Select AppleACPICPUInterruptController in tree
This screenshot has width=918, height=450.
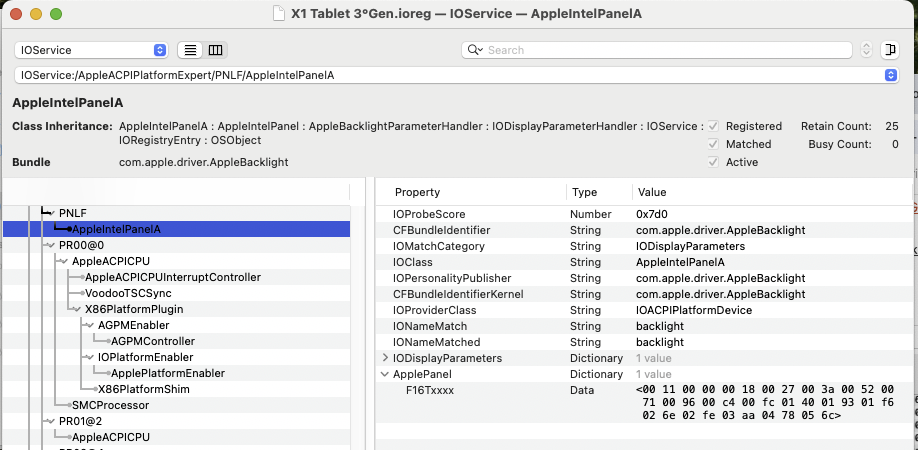point(173,277)
